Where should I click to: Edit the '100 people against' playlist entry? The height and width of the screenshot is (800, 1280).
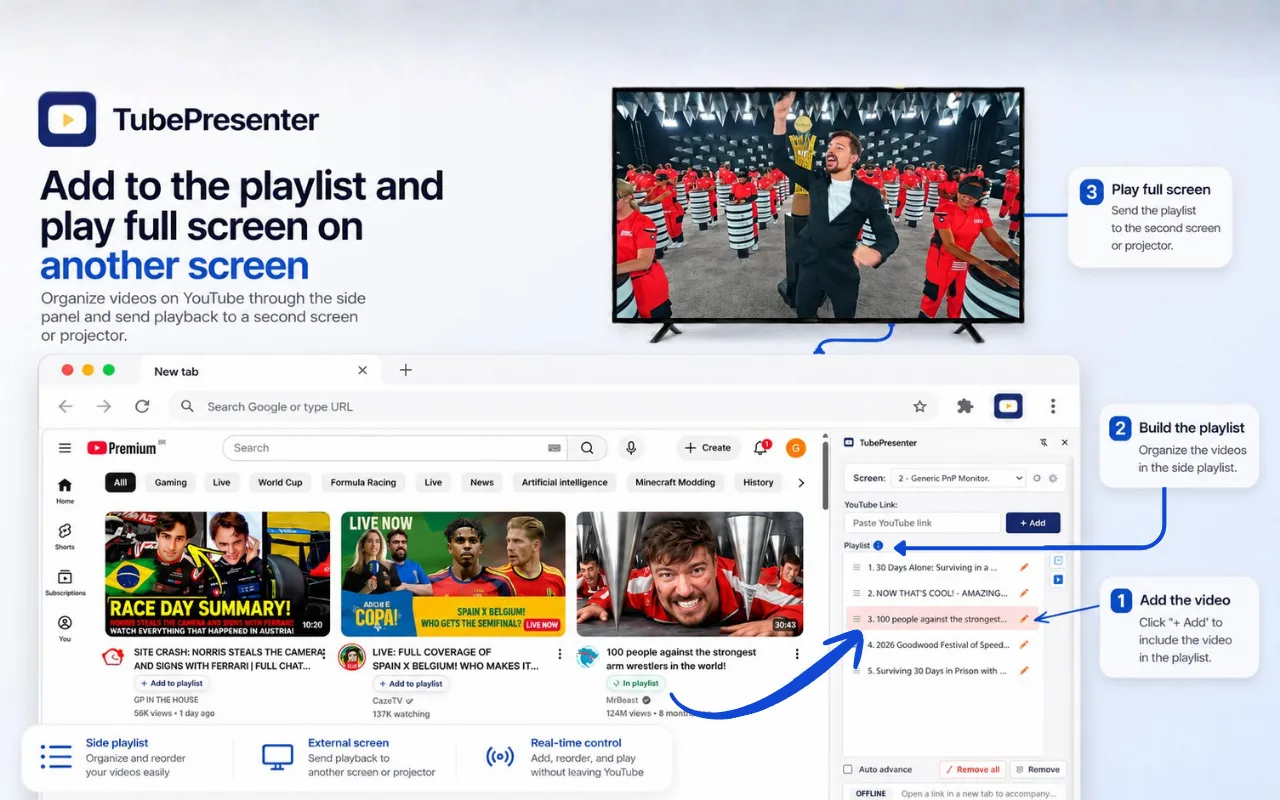1024,619
